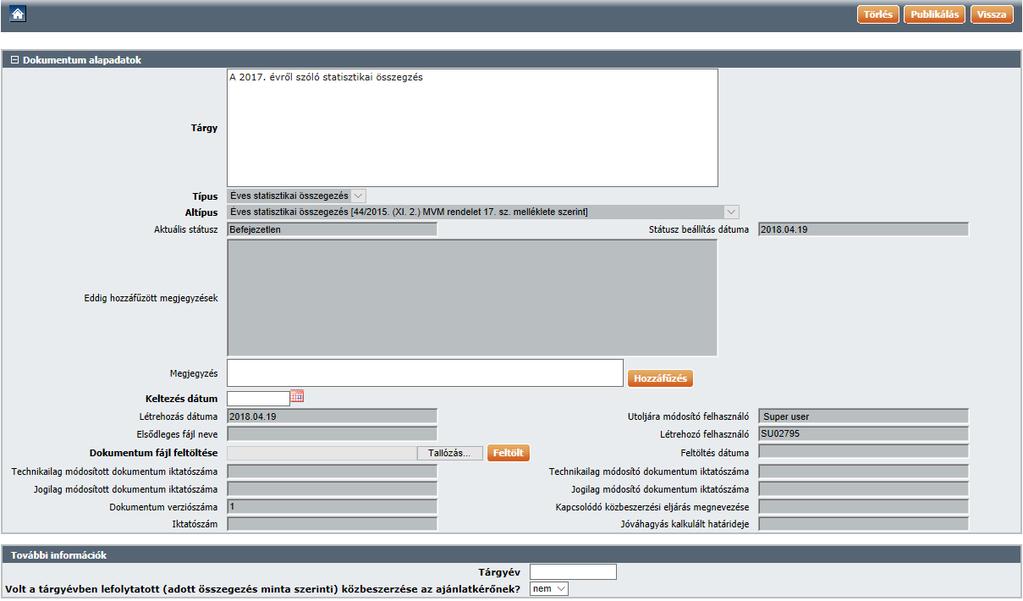Focus the Keltezés dátum input field
Viewport: 1023px width, 601px height.
(x=258, y=398)
